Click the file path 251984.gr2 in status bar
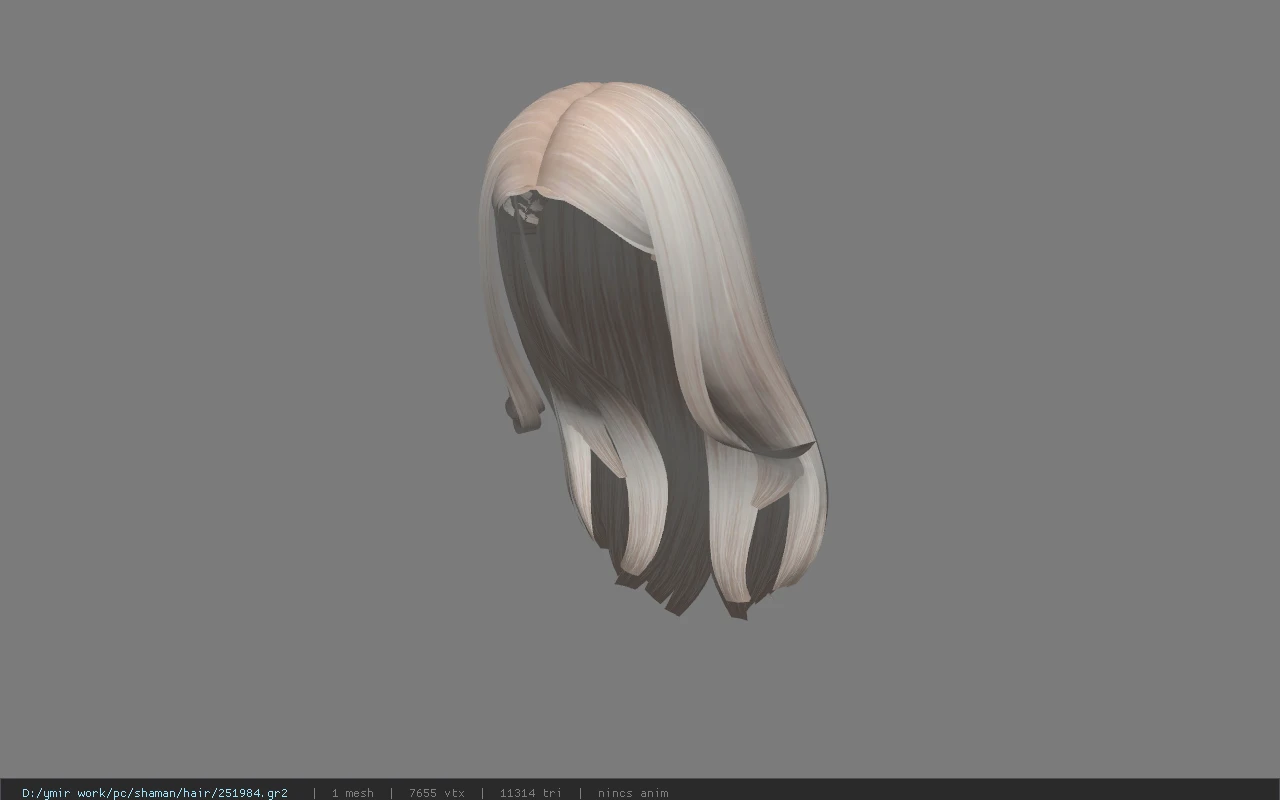The width and height of the screenshot is (1280, 800). [x=154, y=793]
